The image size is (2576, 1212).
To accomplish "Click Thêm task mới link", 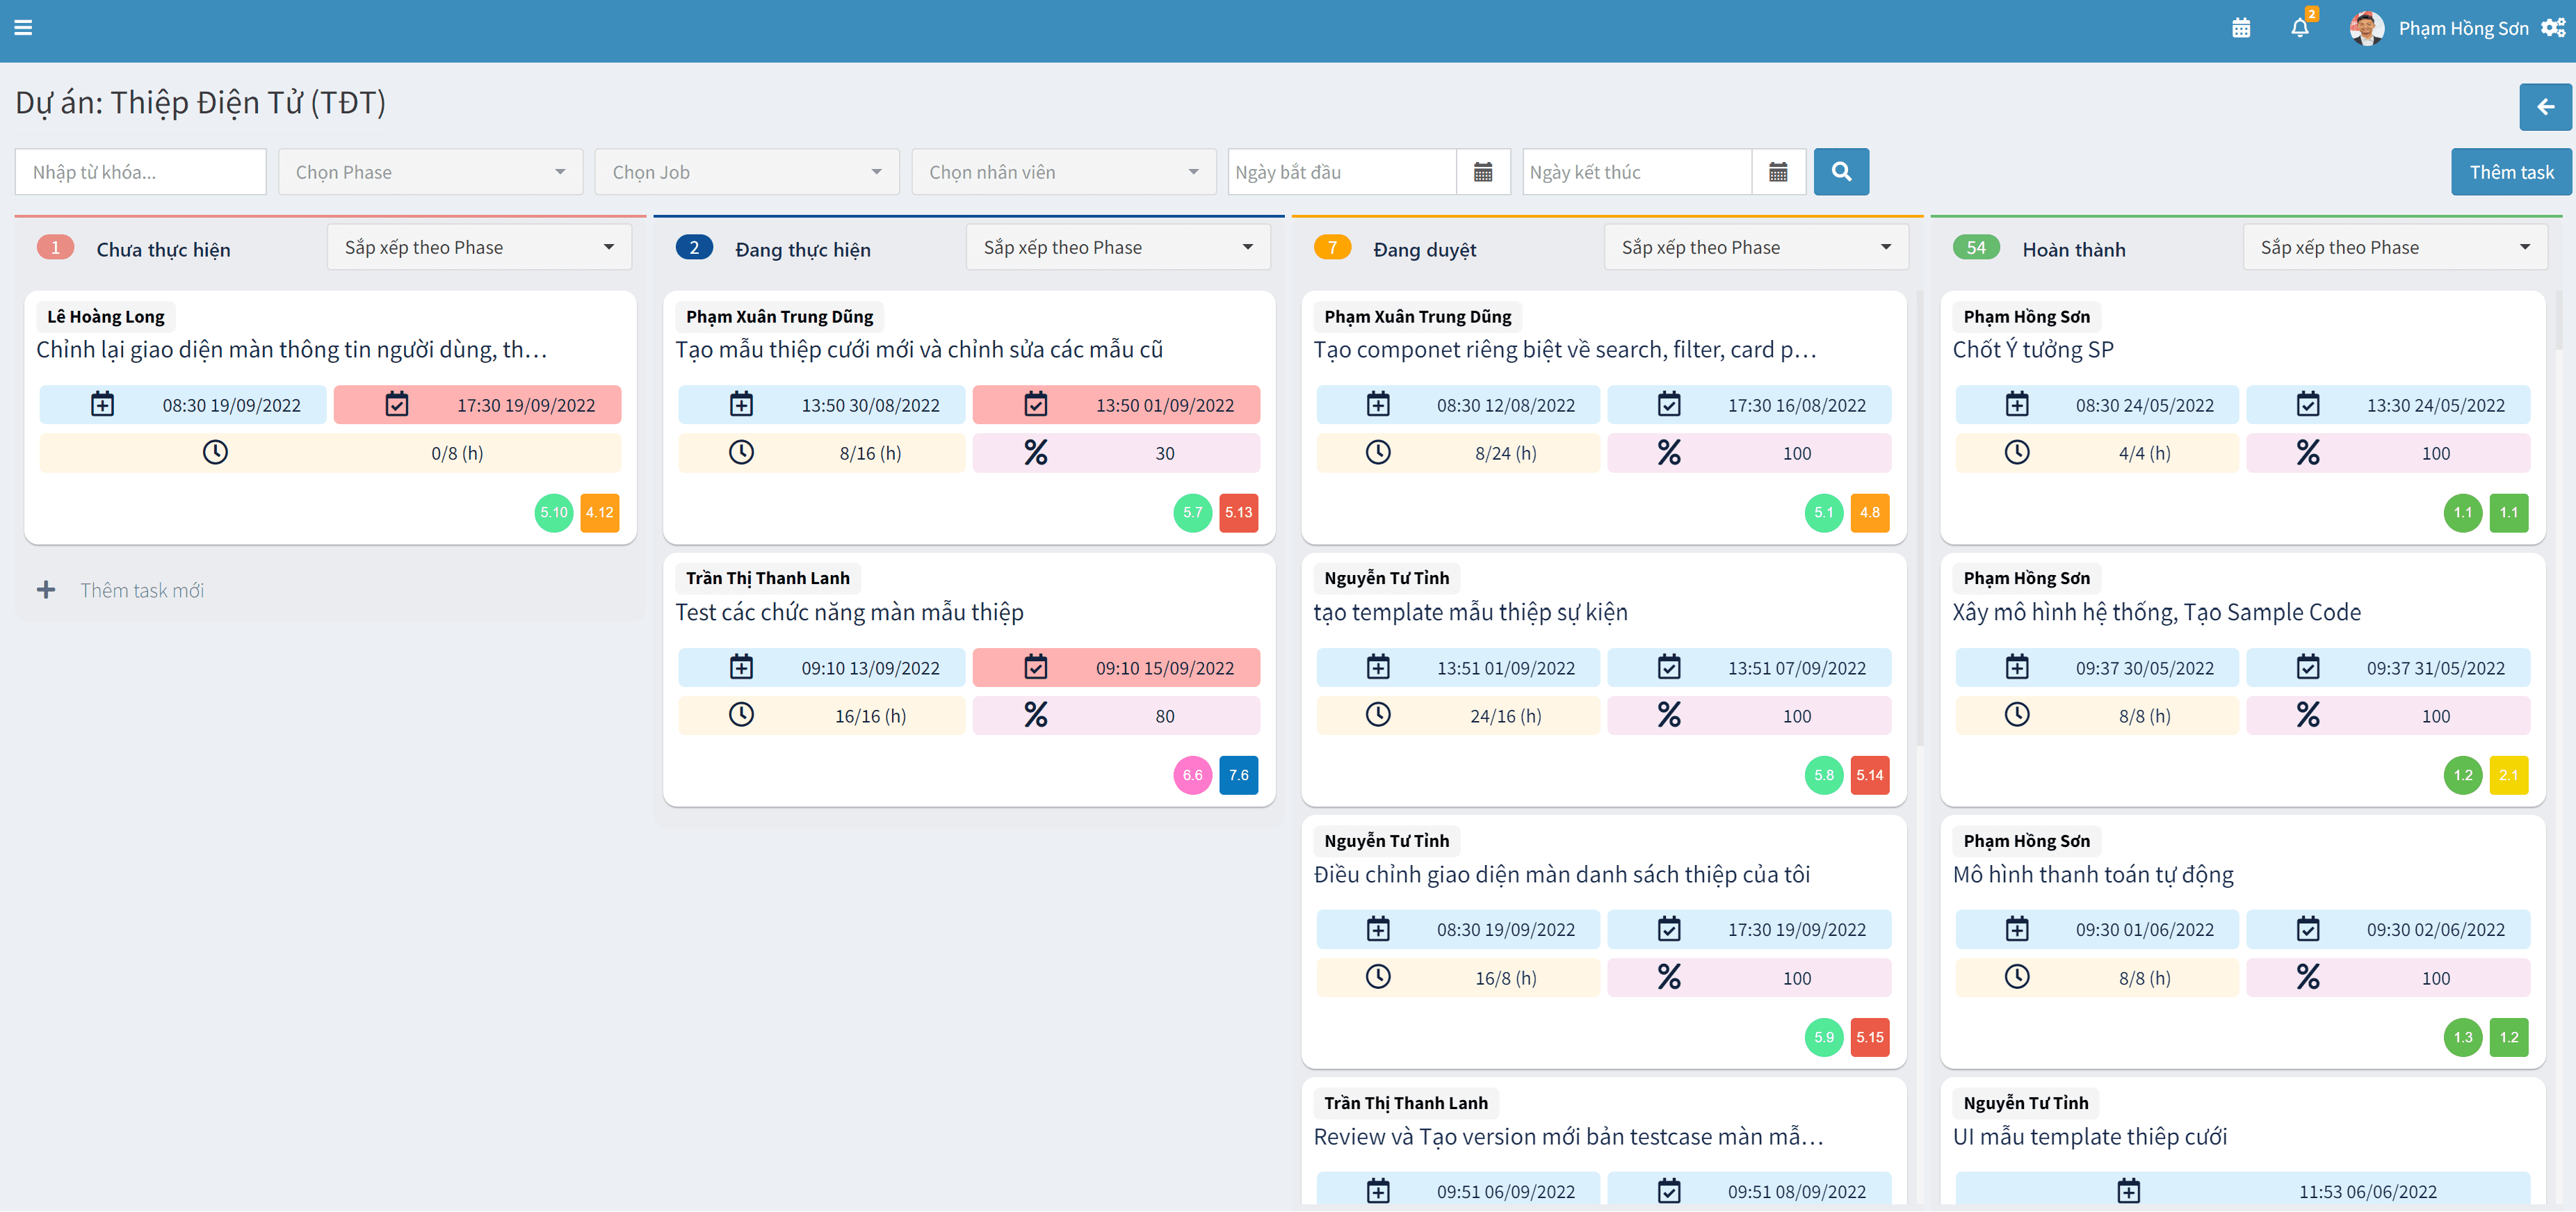I will point(142,590).
